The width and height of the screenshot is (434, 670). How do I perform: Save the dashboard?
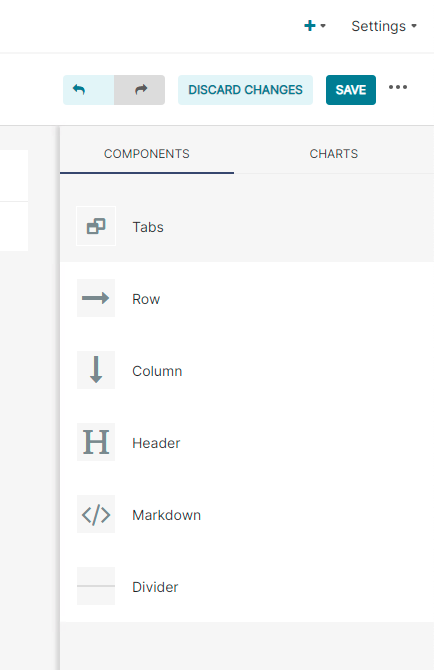point(351,90)
